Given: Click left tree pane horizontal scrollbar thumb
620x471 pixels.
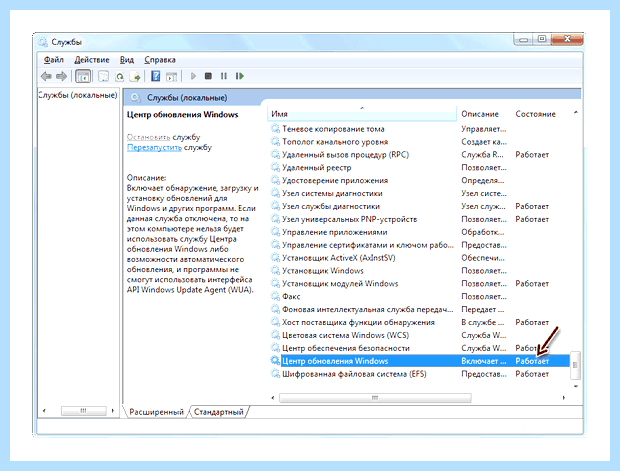Looking at the screenshot, I should tap(83, 410).
